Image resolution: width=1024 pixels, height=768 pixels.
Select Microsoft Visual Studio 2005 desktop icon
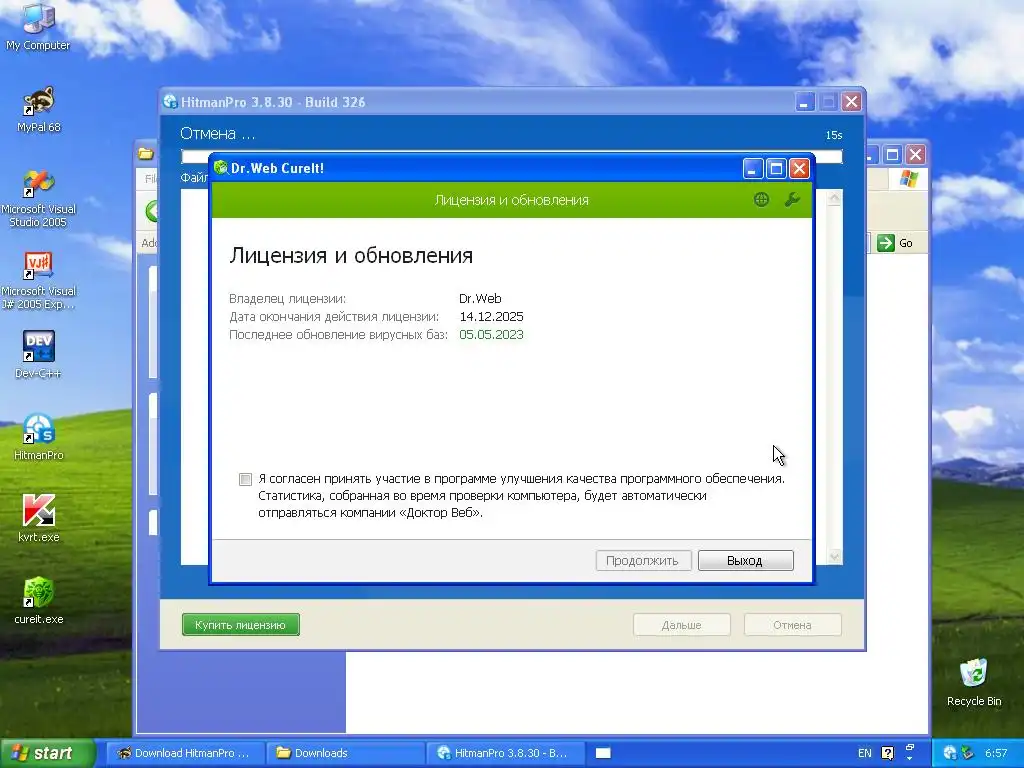(38, 198)
